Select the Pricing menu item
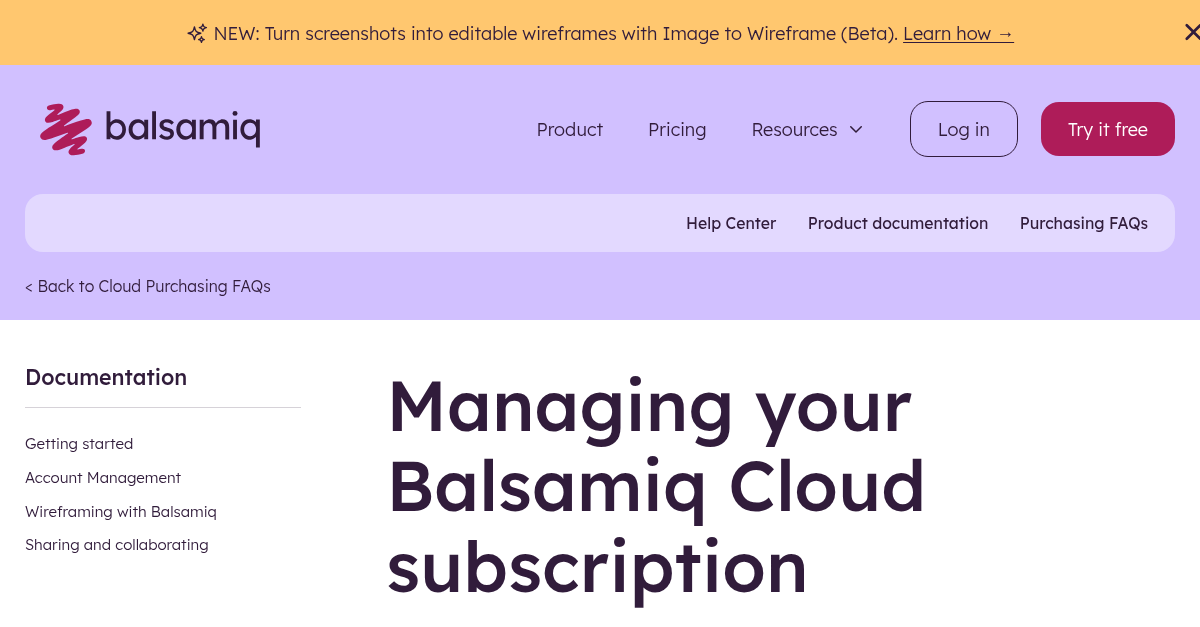Image resolution: width=1200 pixels, height=627 pixels. (677, 129)
